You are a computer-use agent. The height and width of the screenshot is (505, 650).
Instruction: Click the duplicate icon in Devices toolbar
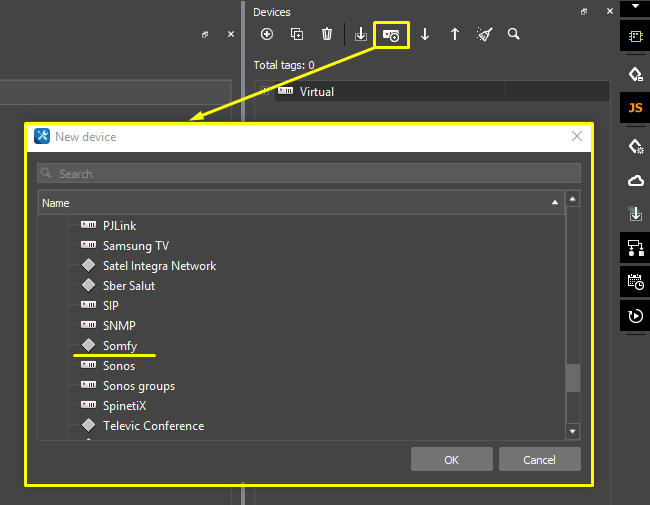click(297, 34)
